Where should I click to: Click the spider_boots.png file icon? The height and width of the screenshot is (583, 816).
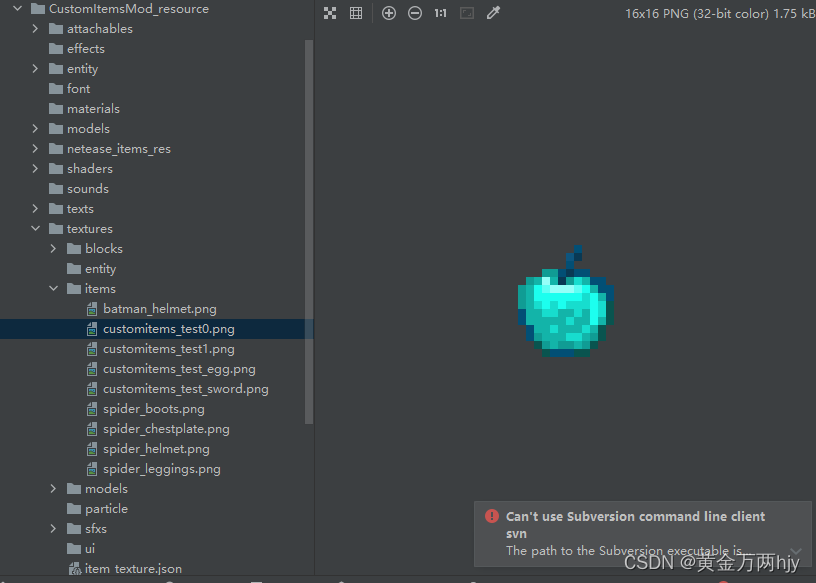tap(92, 409)
